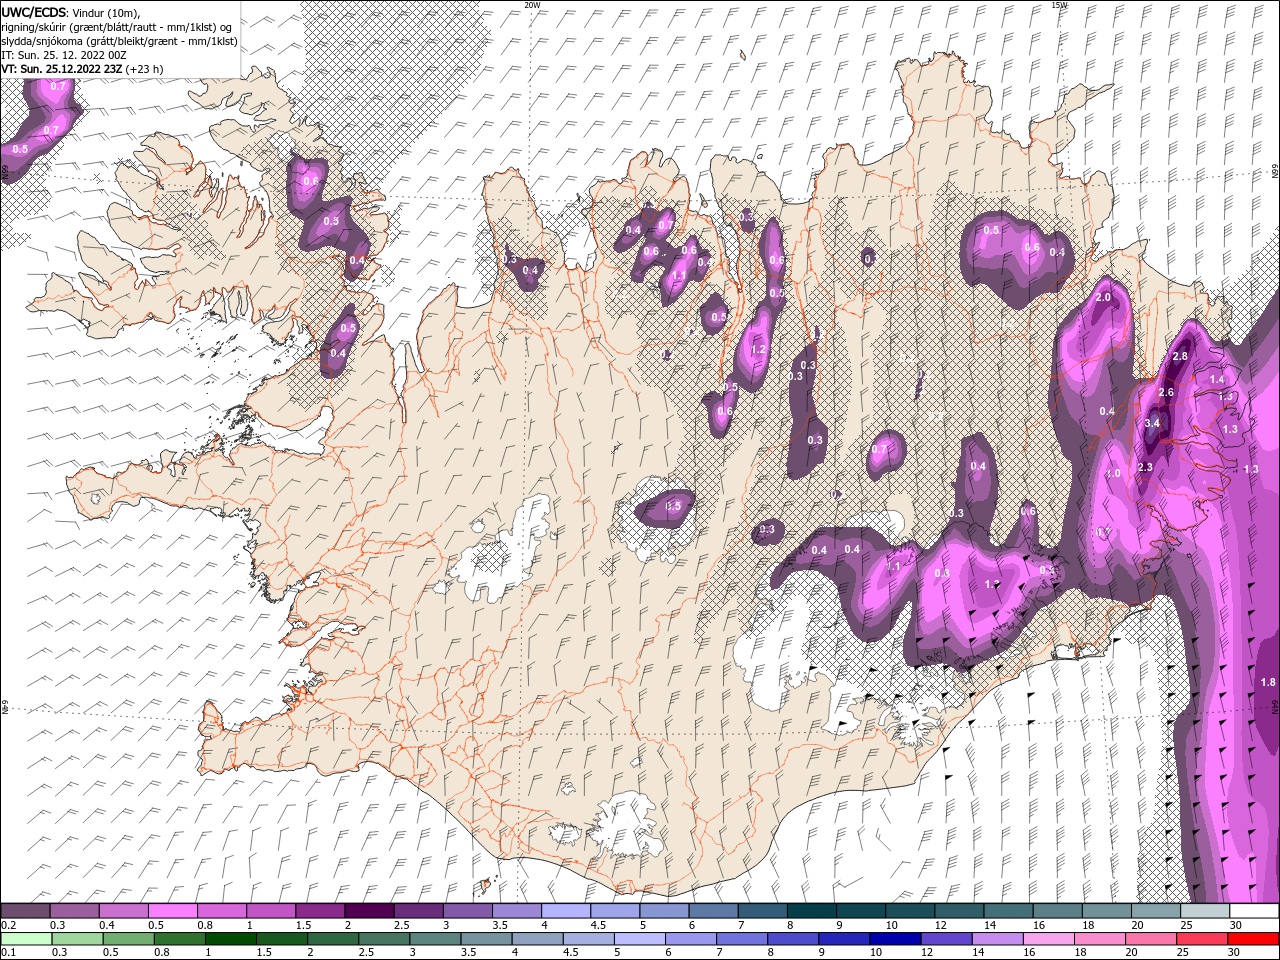
Task: Select the '30' label in the lower legend
Action: (x=1233, y=952)
